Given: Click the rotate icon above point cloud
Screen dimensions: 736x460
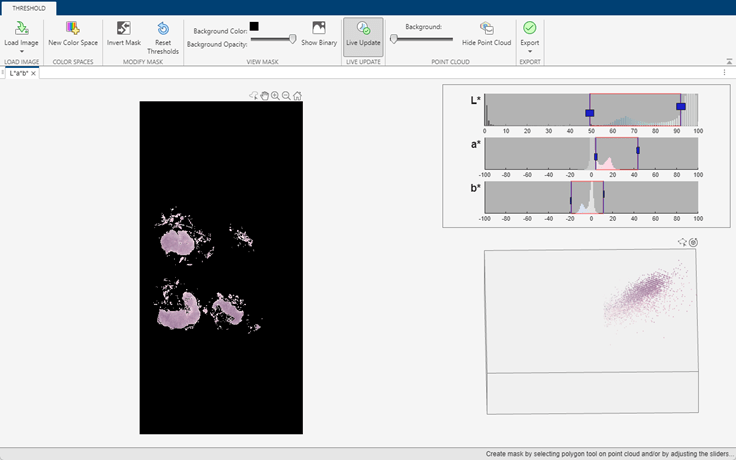Looking at the screenshot, I should click(x=693, y=242).
